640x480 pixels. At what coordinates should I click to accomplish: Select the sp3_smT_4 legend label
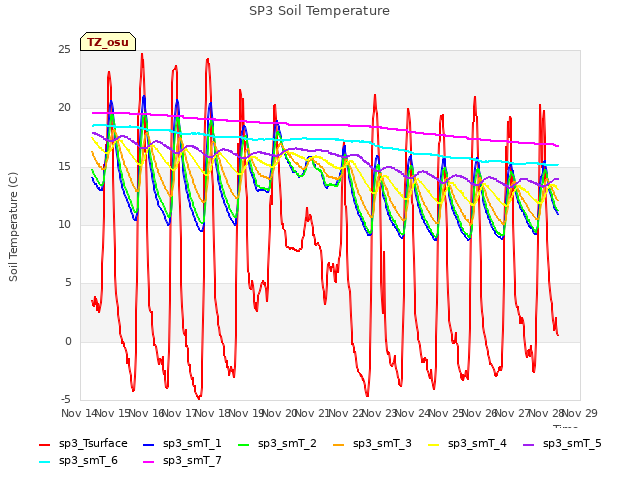(x=477, y=444)
